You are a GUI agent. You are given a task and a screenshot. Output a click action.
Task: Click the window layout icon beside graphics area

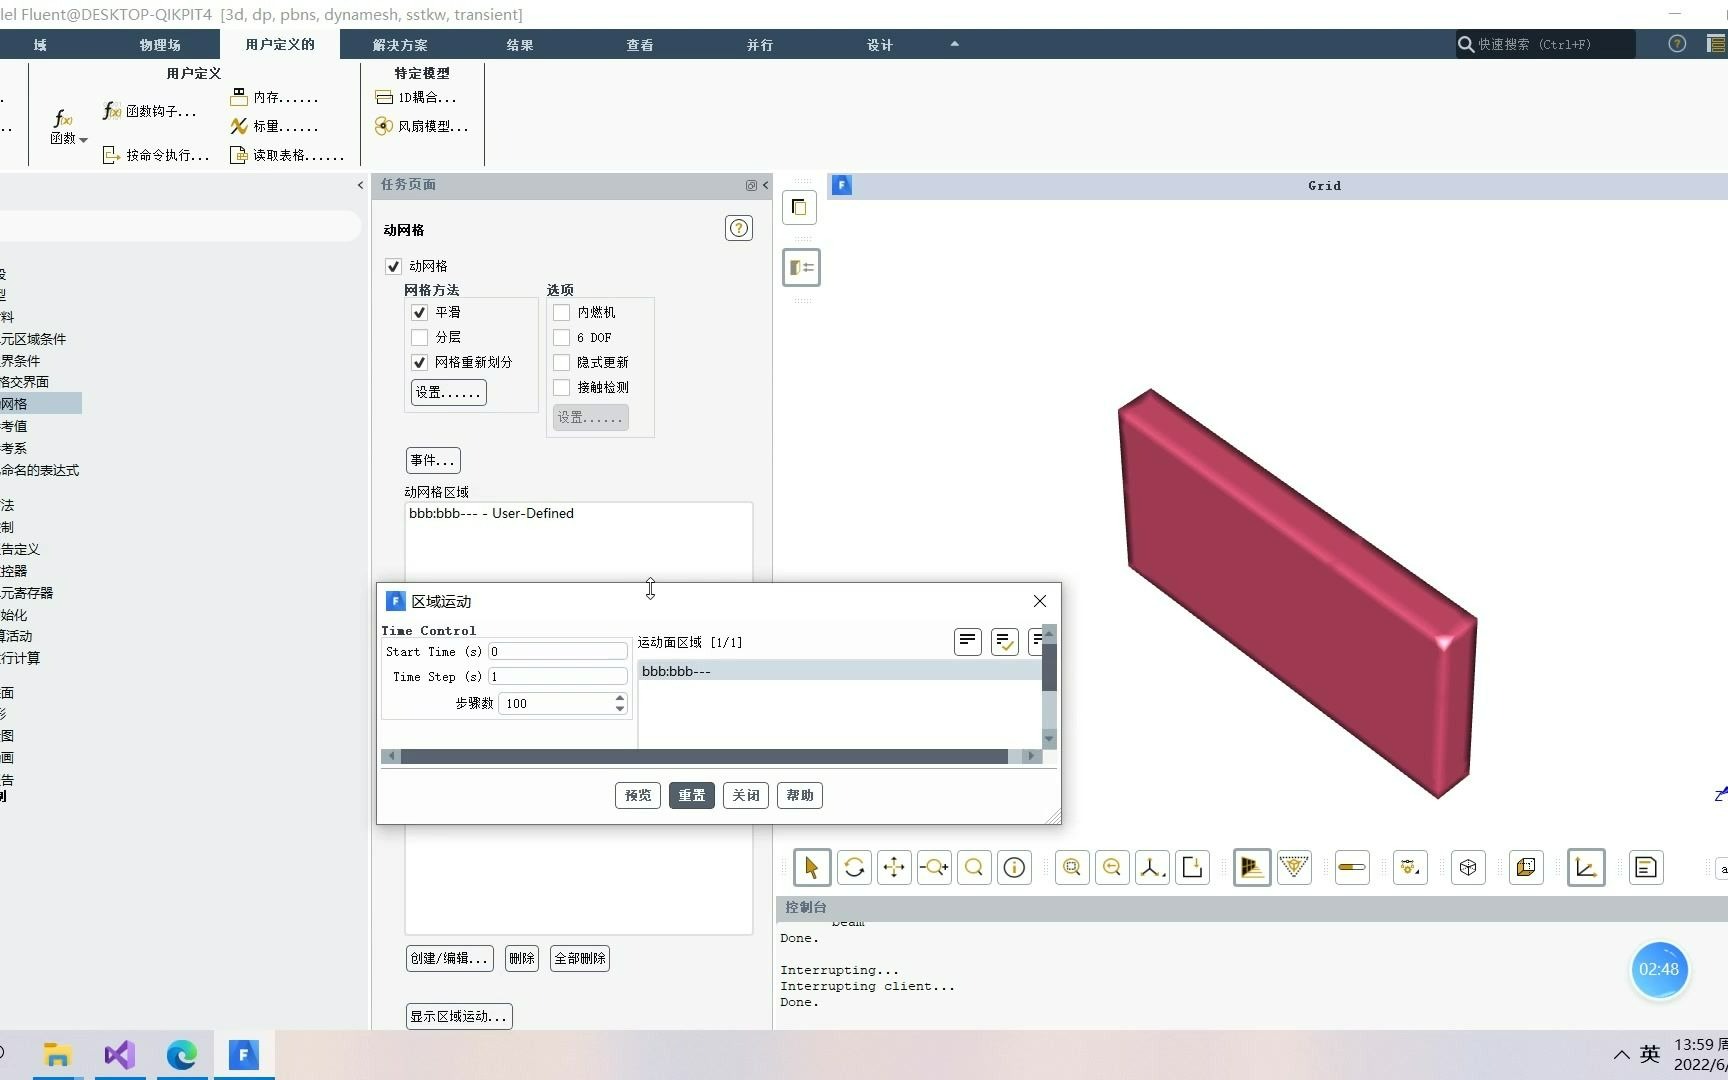(799, 207)
